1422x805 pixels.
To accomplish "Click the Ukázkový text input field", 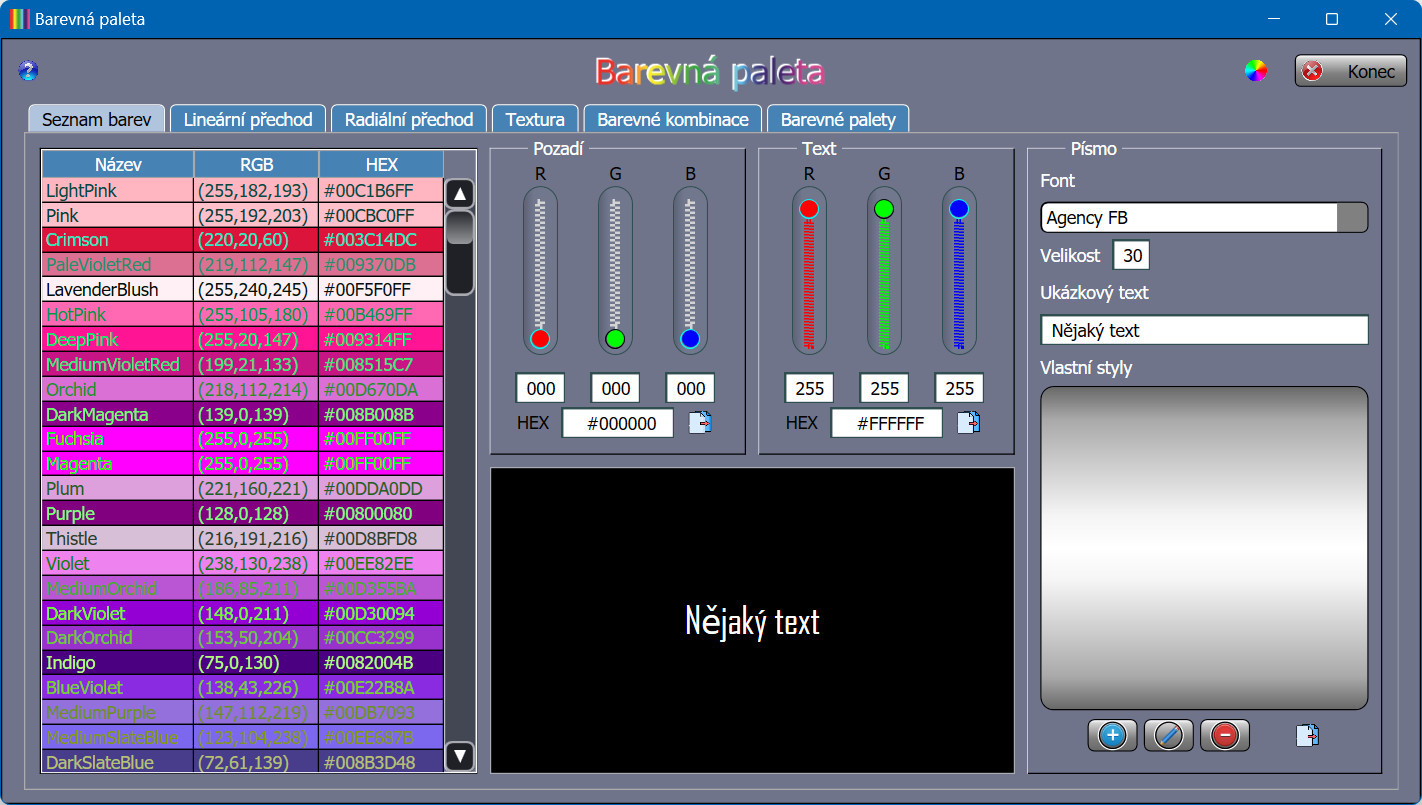I will [1204, 330].
